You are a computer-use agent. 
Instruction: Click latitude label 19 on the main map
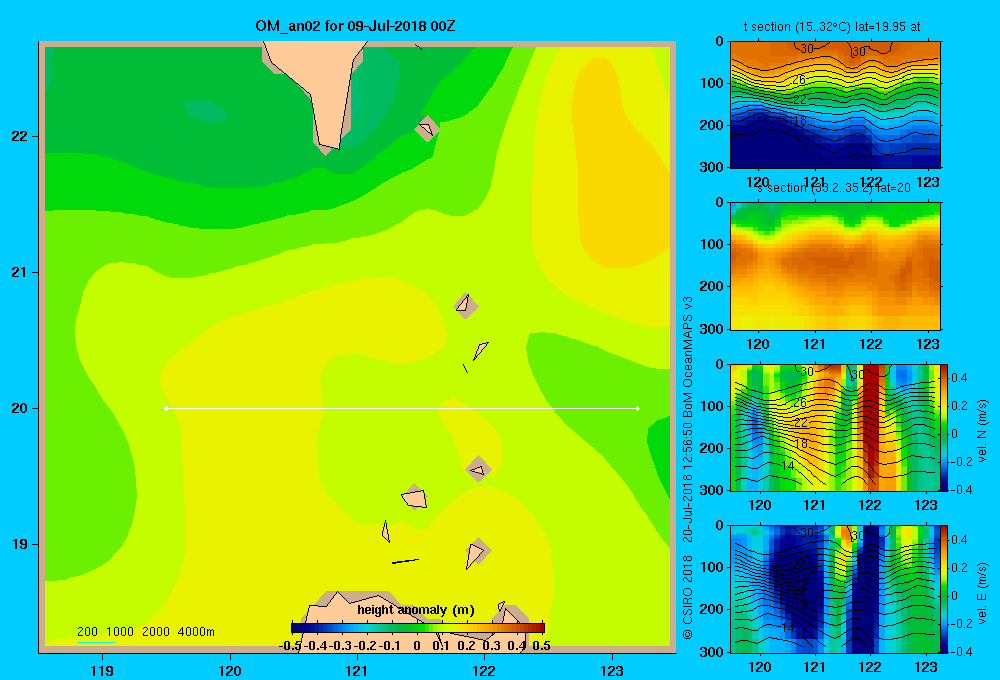point(20,544)
